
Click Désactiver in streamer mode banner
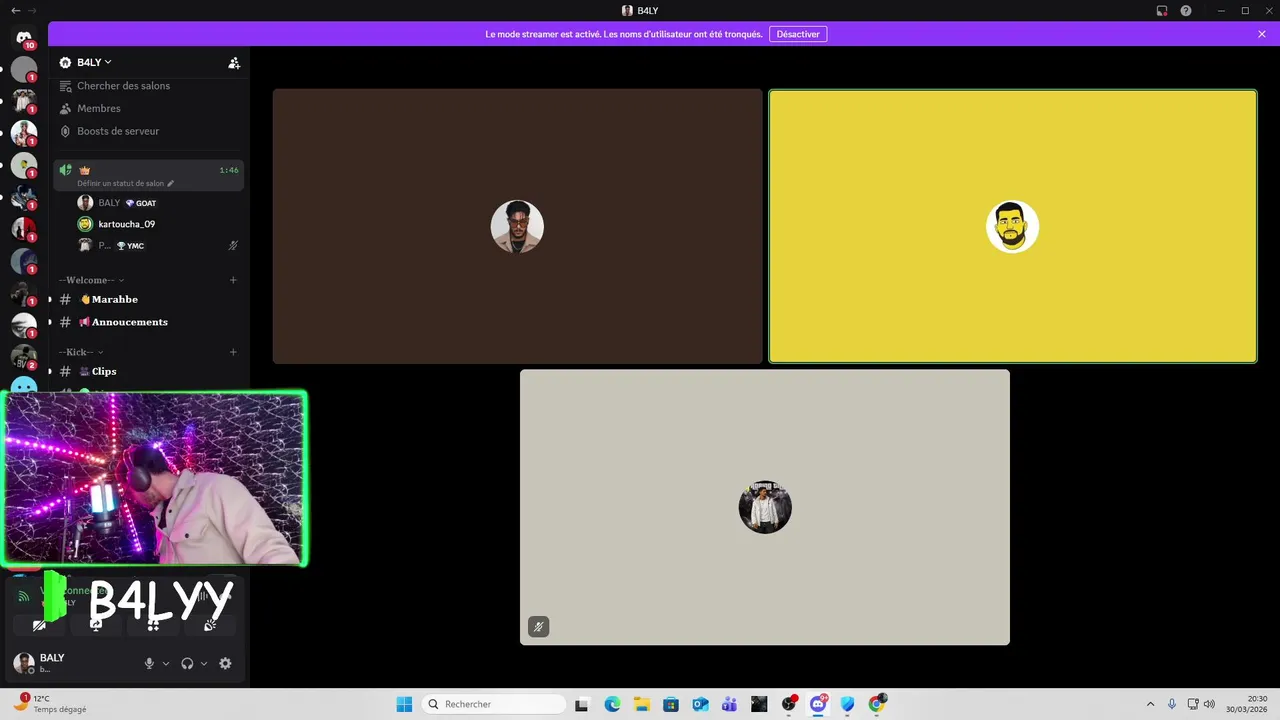tap(798, 34)
